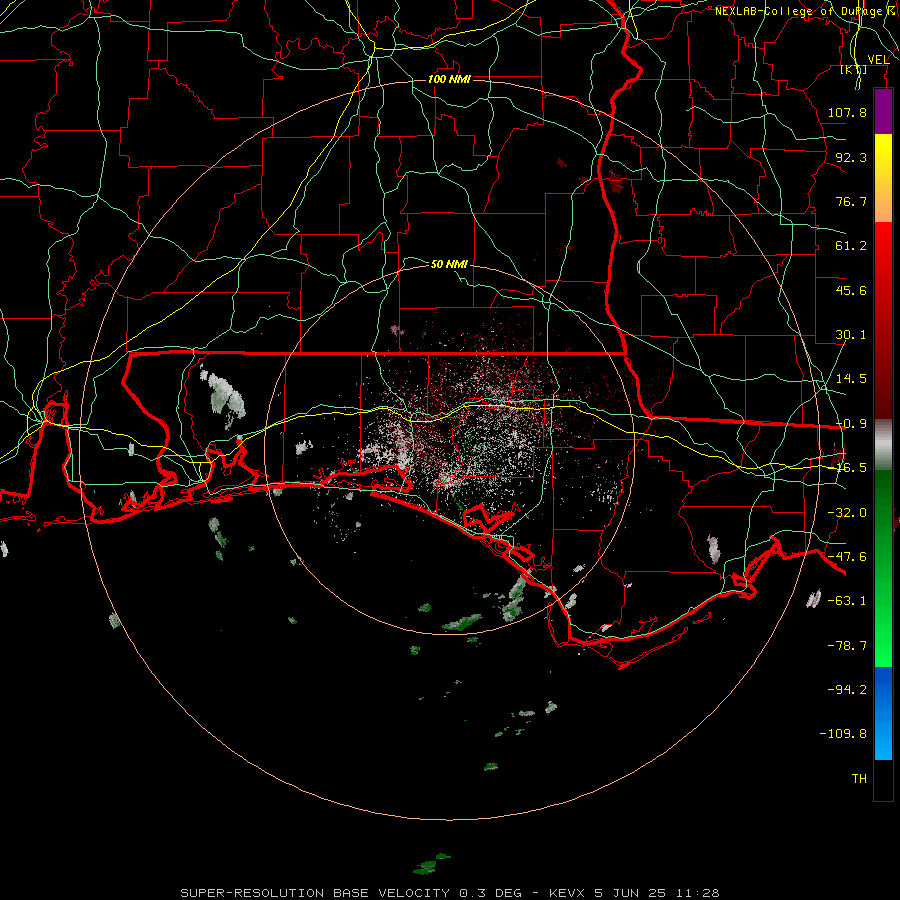Pick the blue segment of the color bar
This screenshot has height=900, width=900.
point(883,713)
